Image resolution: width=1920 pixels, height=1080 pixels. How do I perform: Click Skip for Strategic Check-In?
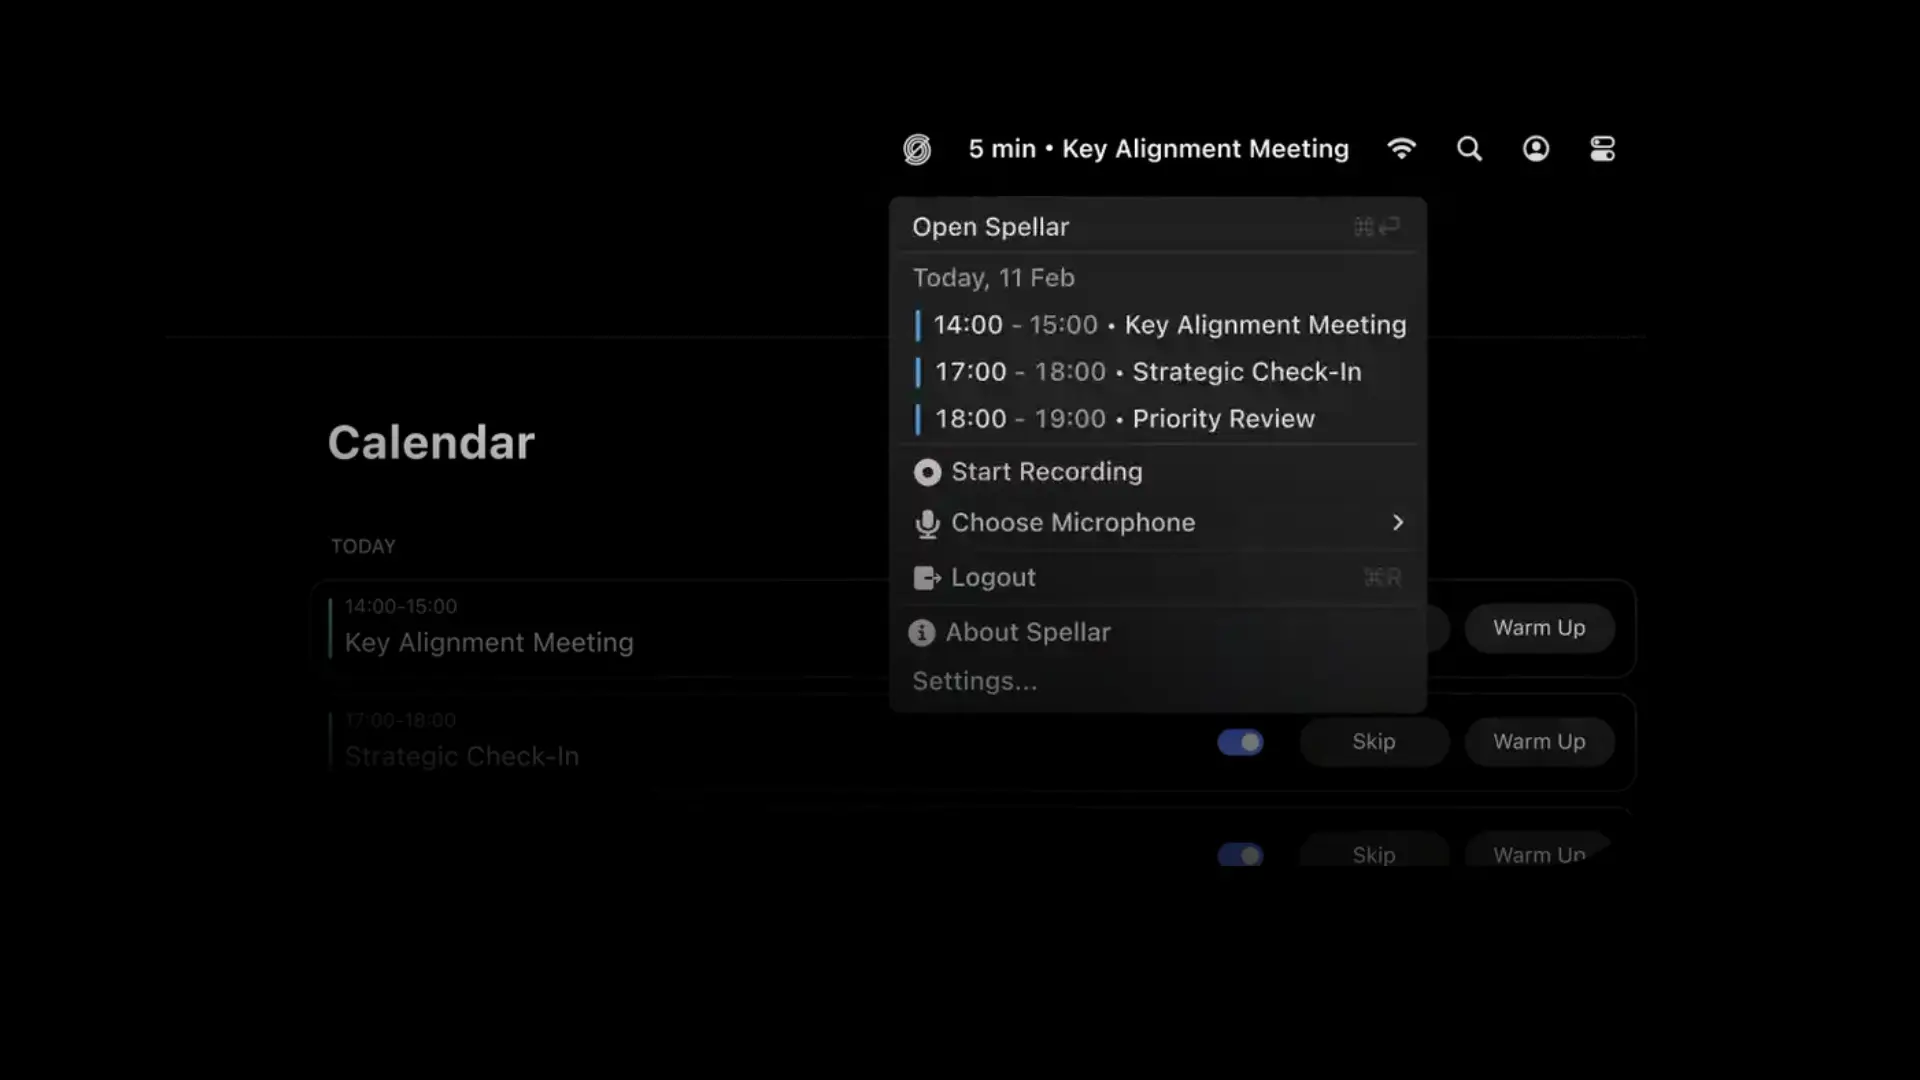1373,742
